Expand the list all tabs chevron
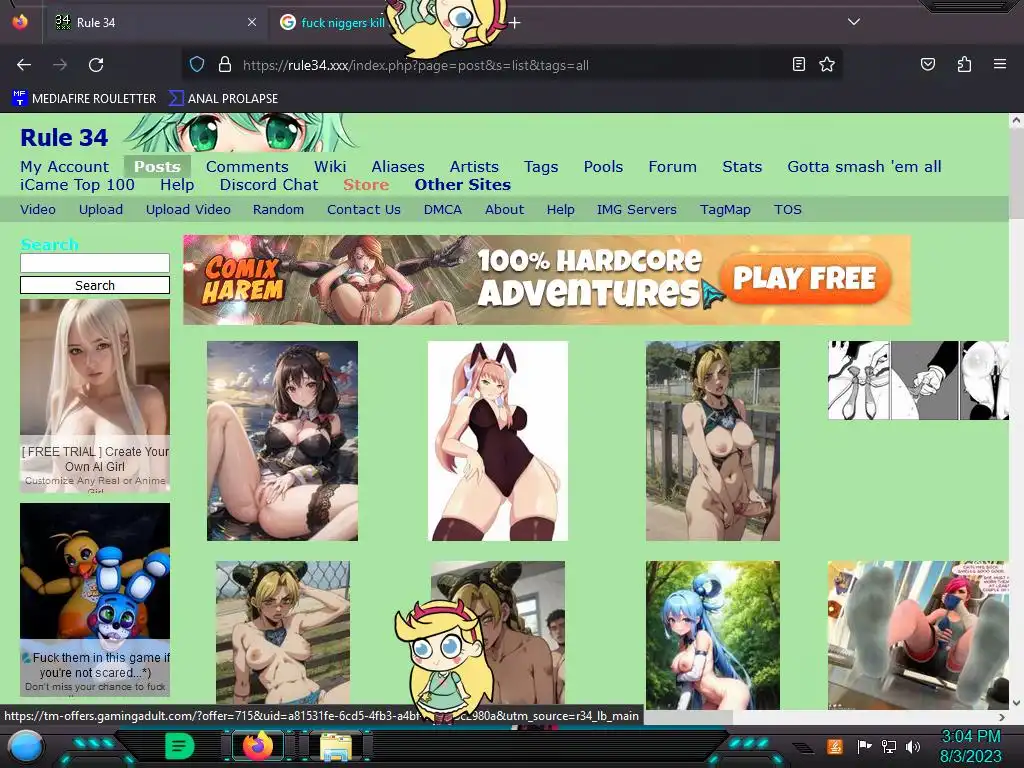1024x768 pixels. [854, 22]
